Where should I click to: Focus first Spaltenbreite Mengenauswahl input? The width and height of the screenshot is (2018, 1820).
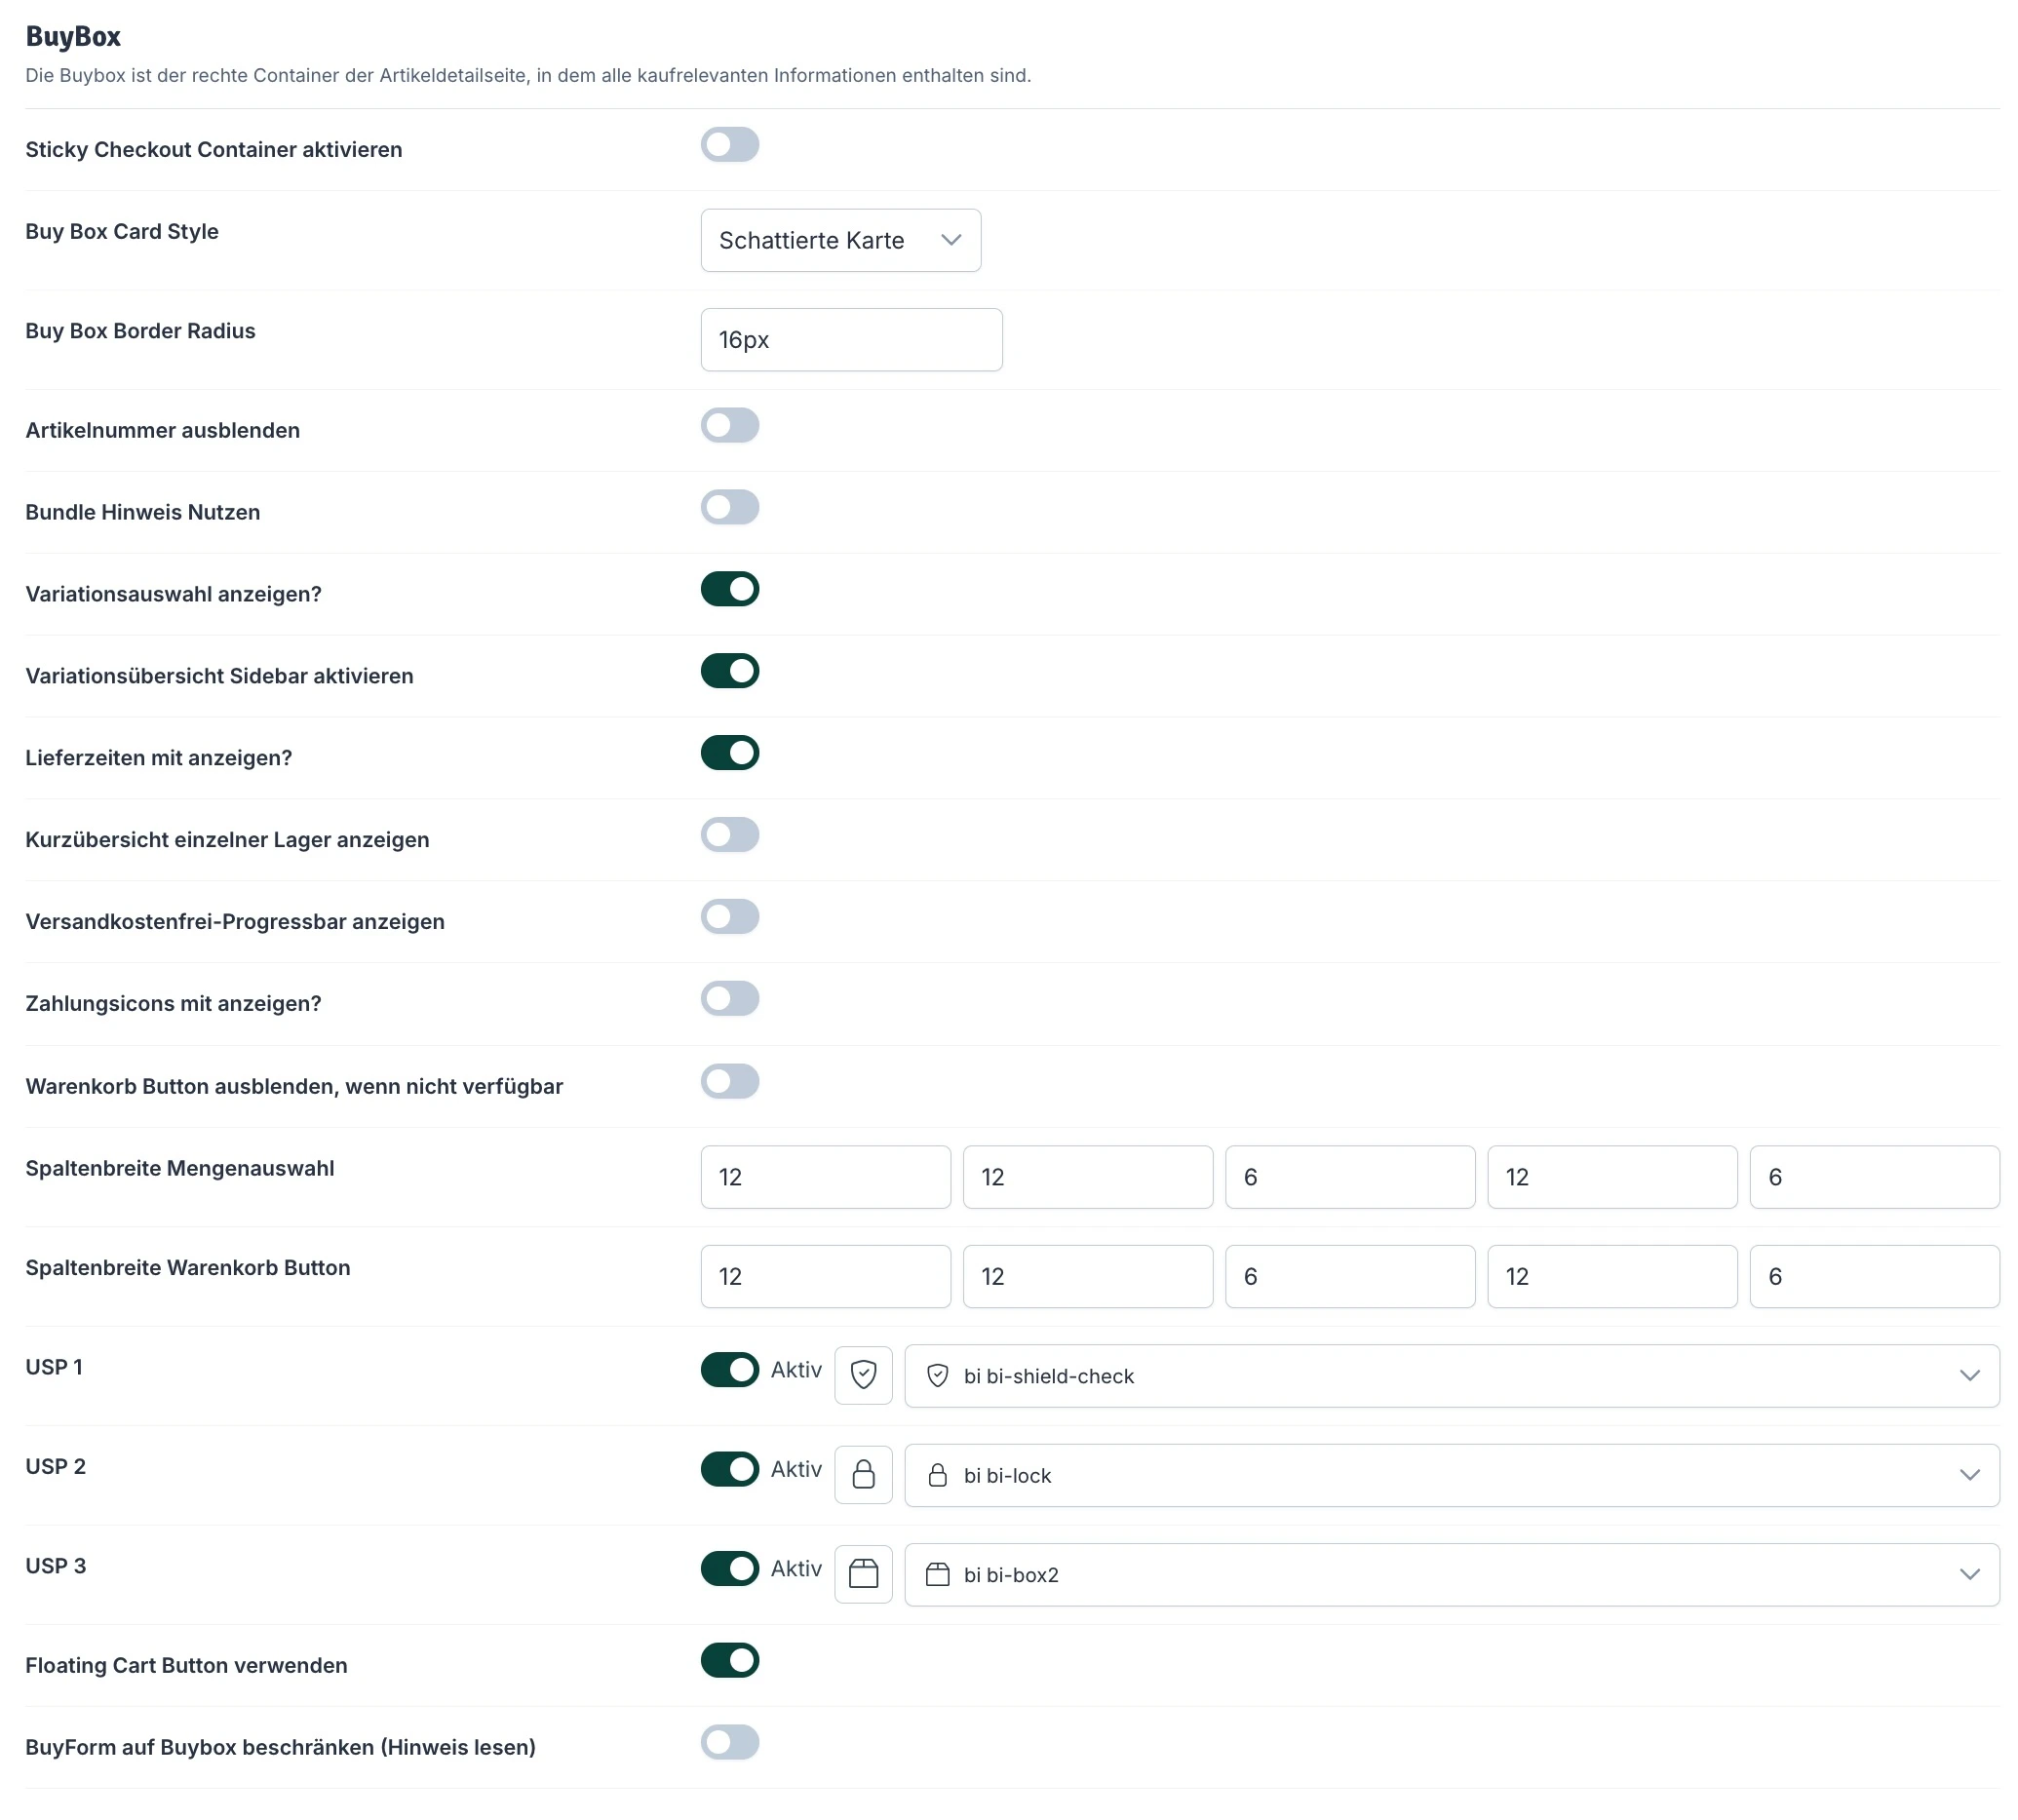tap(825, 1177)
